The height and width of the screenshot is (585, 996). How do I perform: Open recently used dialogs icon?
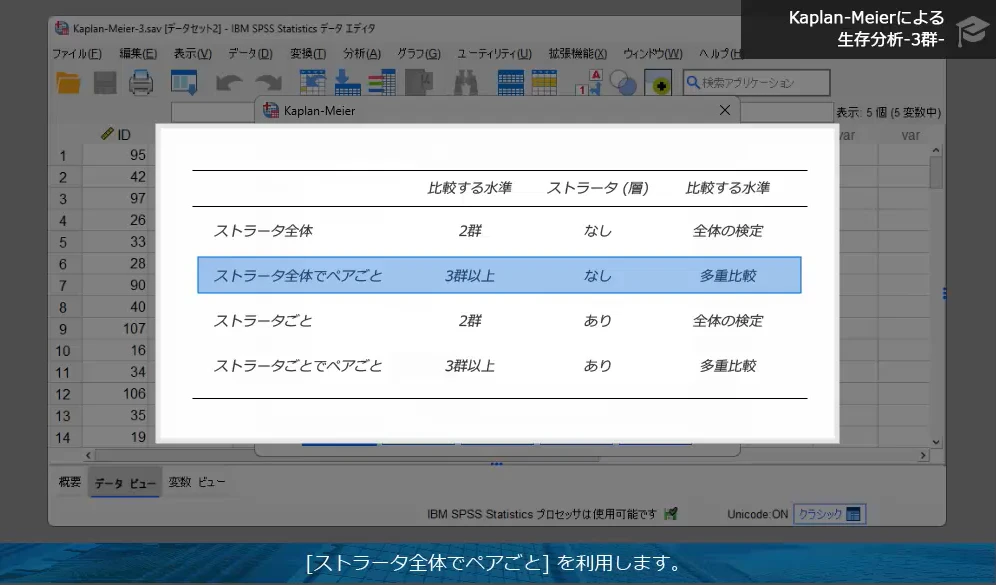click(184, 83)
